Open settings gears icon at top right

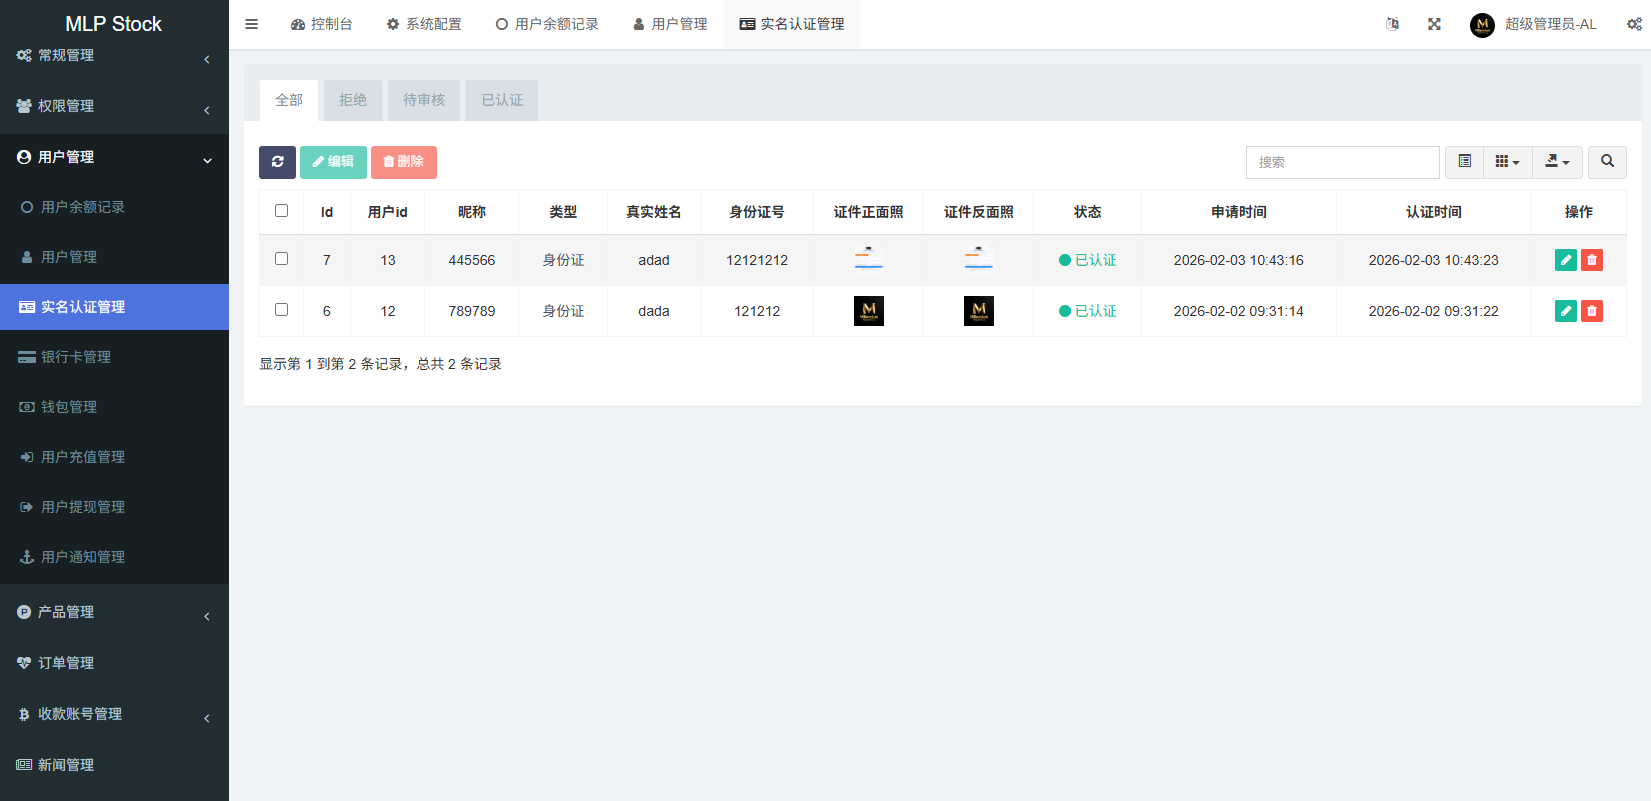(1633, 24)
